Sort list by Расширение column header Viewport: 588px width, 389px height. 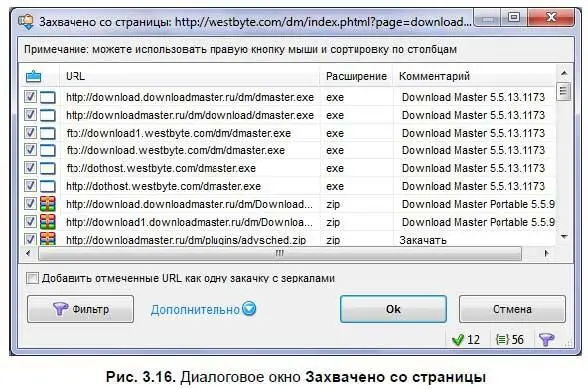pyautogui.click(x=356, y=76)
